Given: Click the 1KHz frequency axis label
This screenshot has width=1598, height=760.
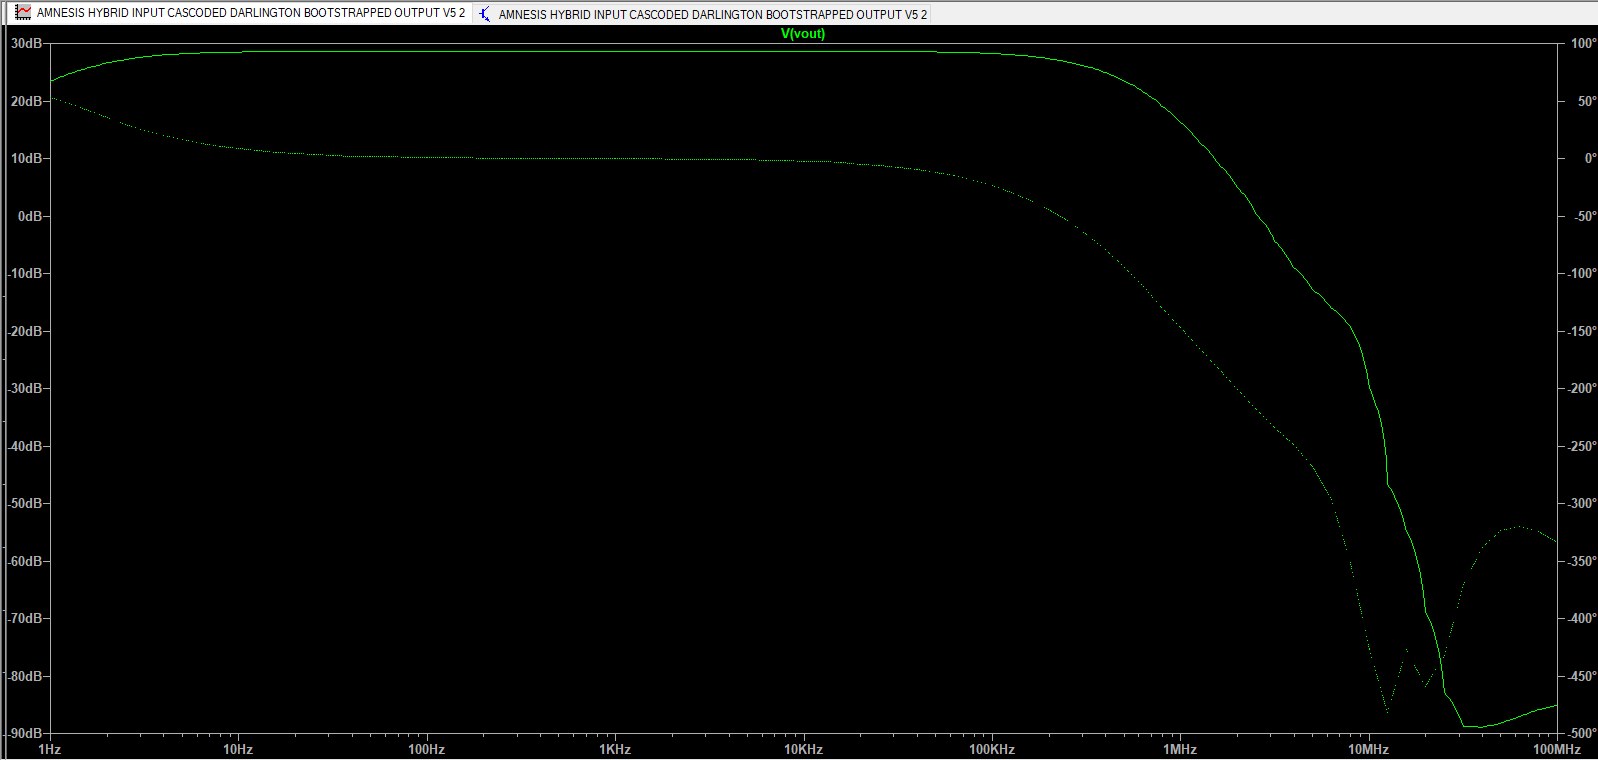Looking at the screenshot, I should (x=615, y=749).
